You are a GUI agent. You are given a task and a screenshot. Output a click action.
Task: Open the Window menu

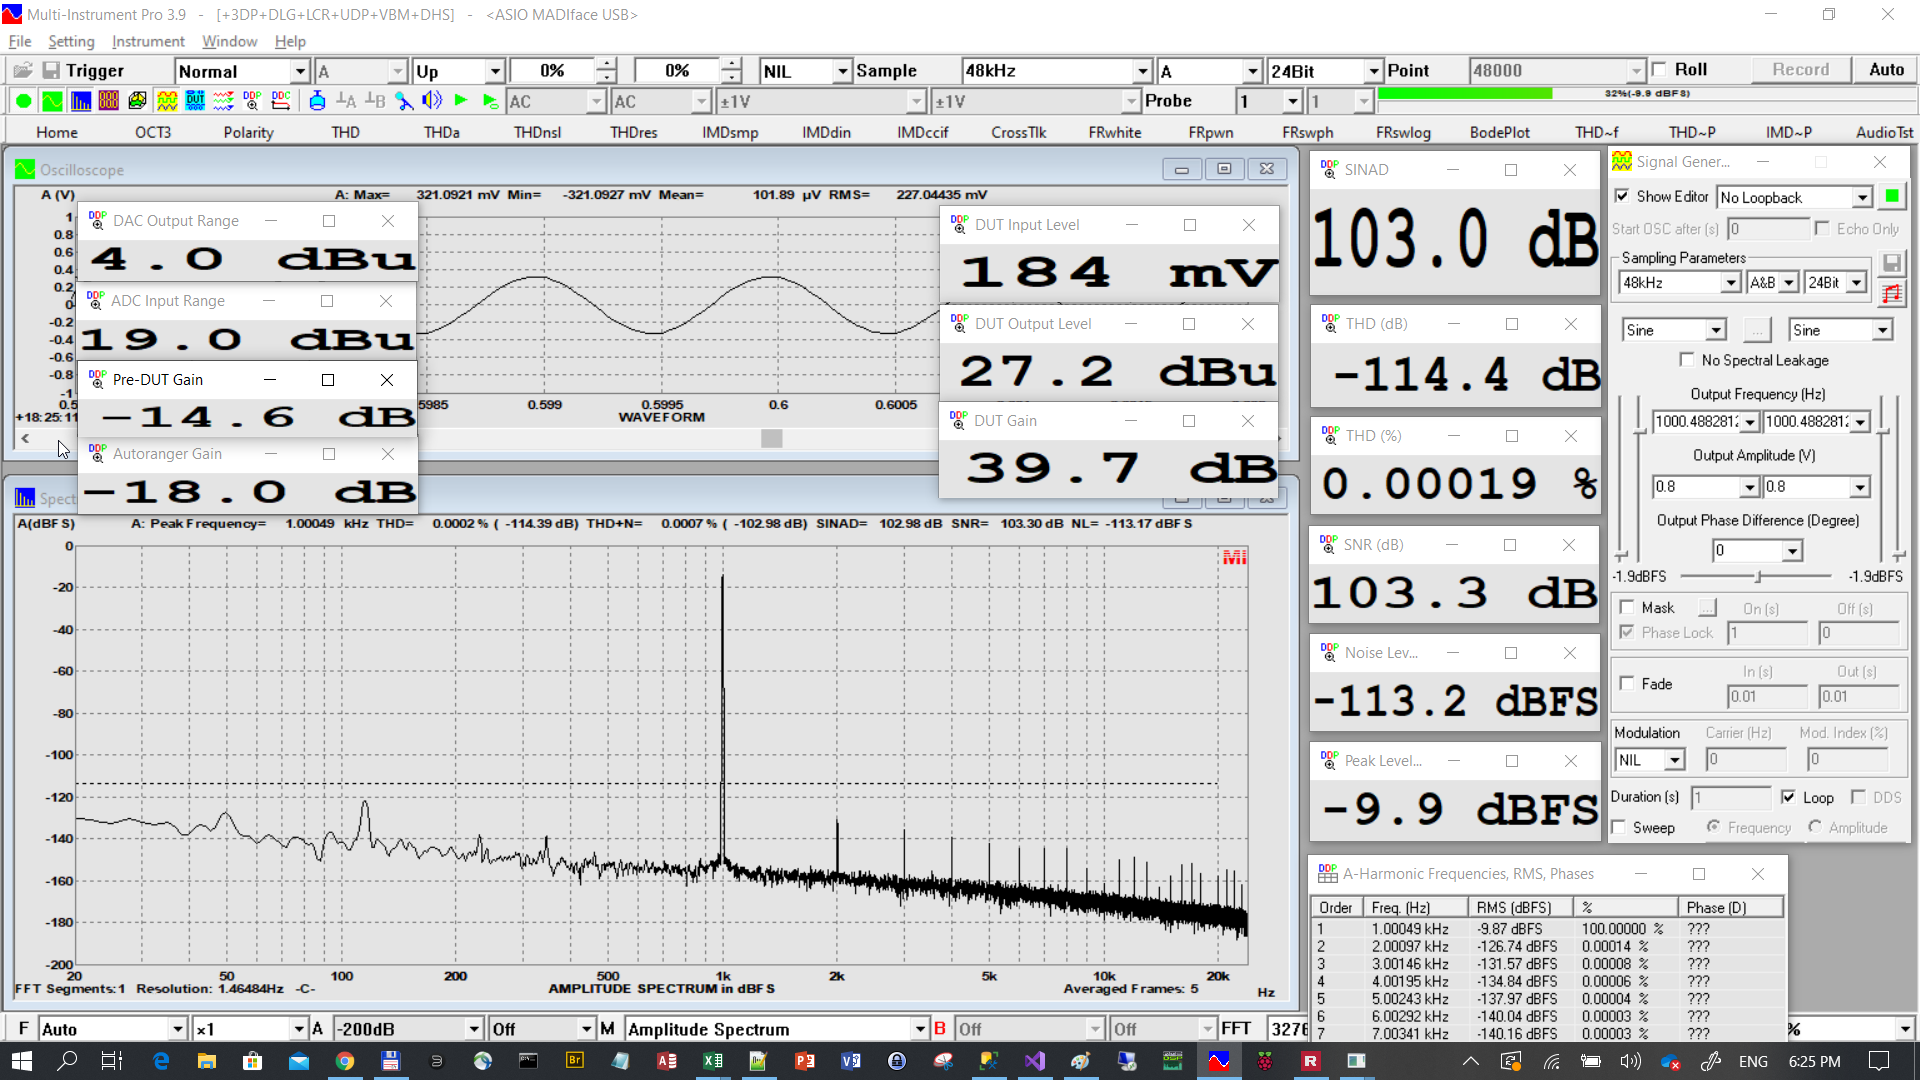click(229, 41)
